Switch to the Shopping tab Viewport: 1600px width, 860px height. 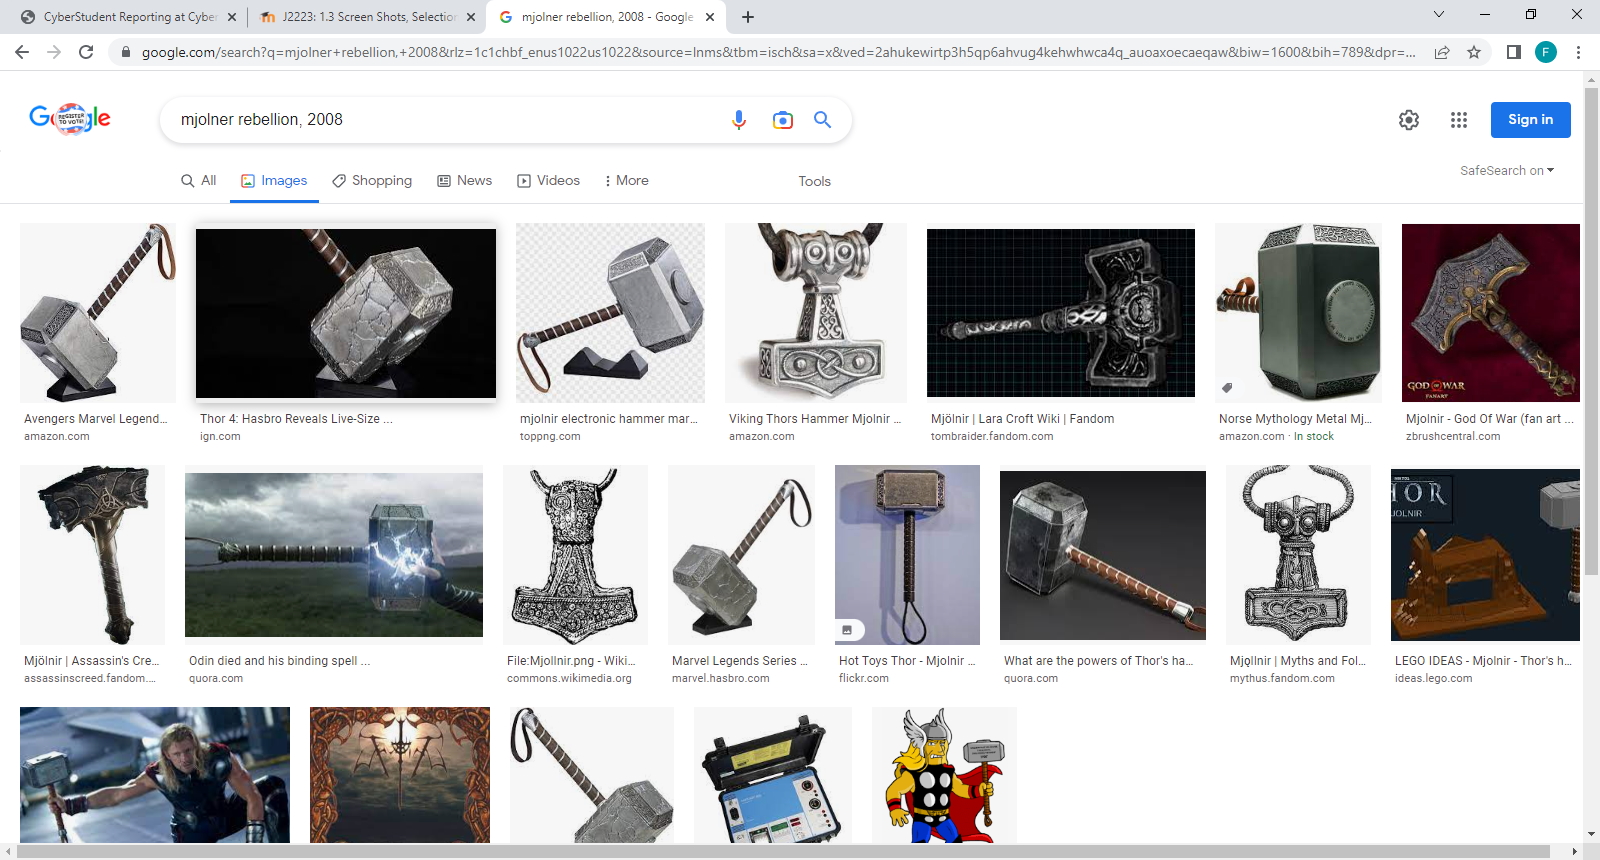tap(372, 181)
